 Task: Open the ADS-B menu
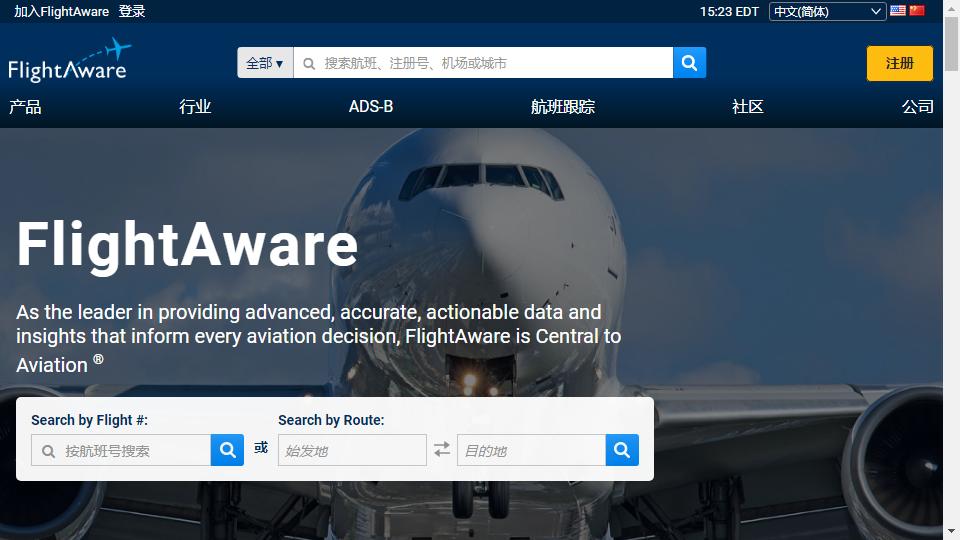(x=370, y=107)
